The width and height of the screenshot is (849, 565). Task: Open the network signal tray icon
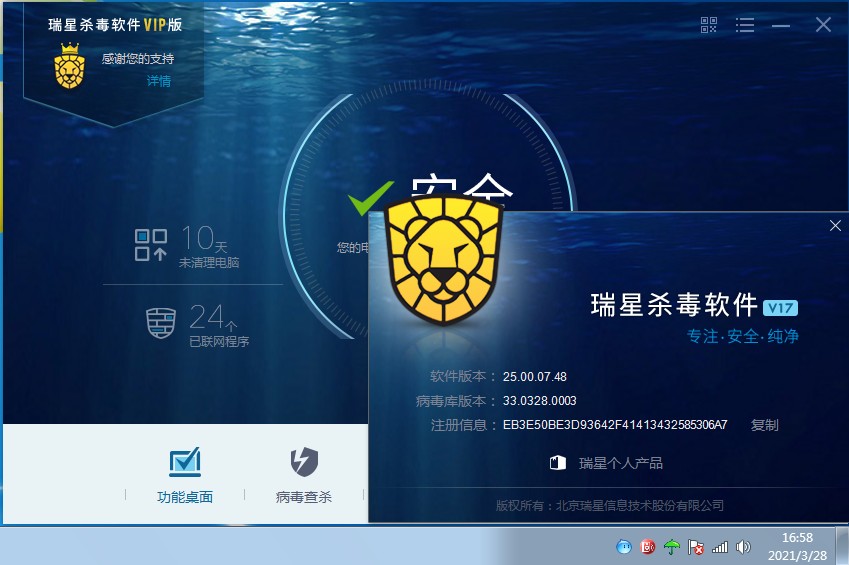(x=720, y=547)
